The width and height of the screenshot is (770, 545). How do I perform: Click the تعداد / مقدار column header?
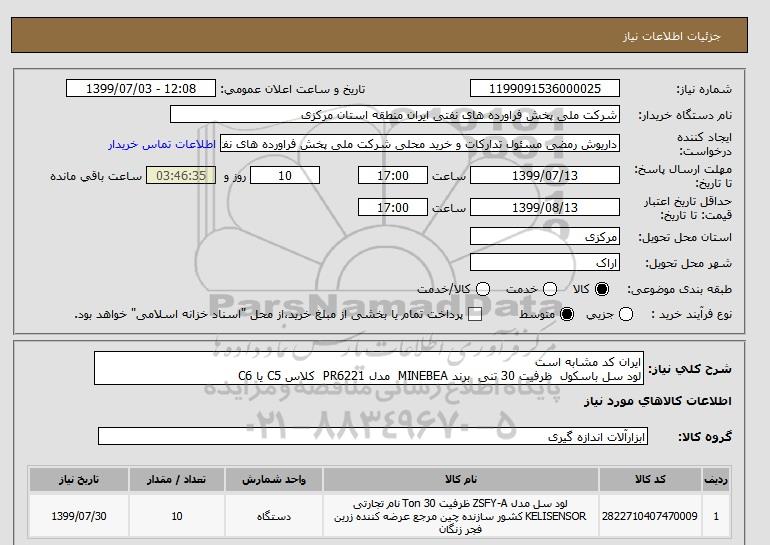point(177,480)
